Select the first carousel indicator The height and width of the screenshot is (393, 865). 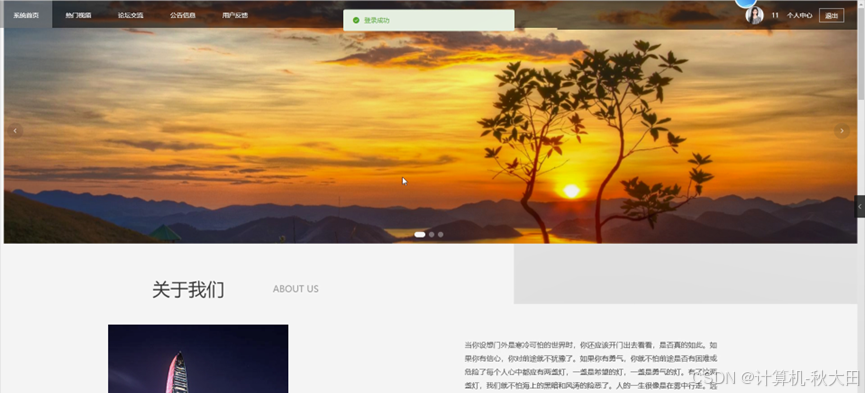[420, 235]
